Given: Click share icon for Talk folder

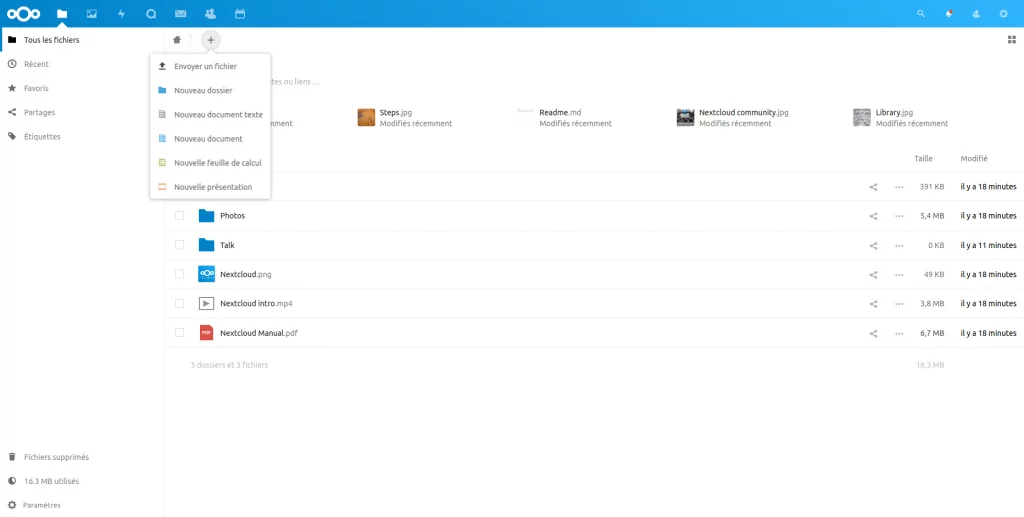Looking at the screenshot, I should (873, 245).
